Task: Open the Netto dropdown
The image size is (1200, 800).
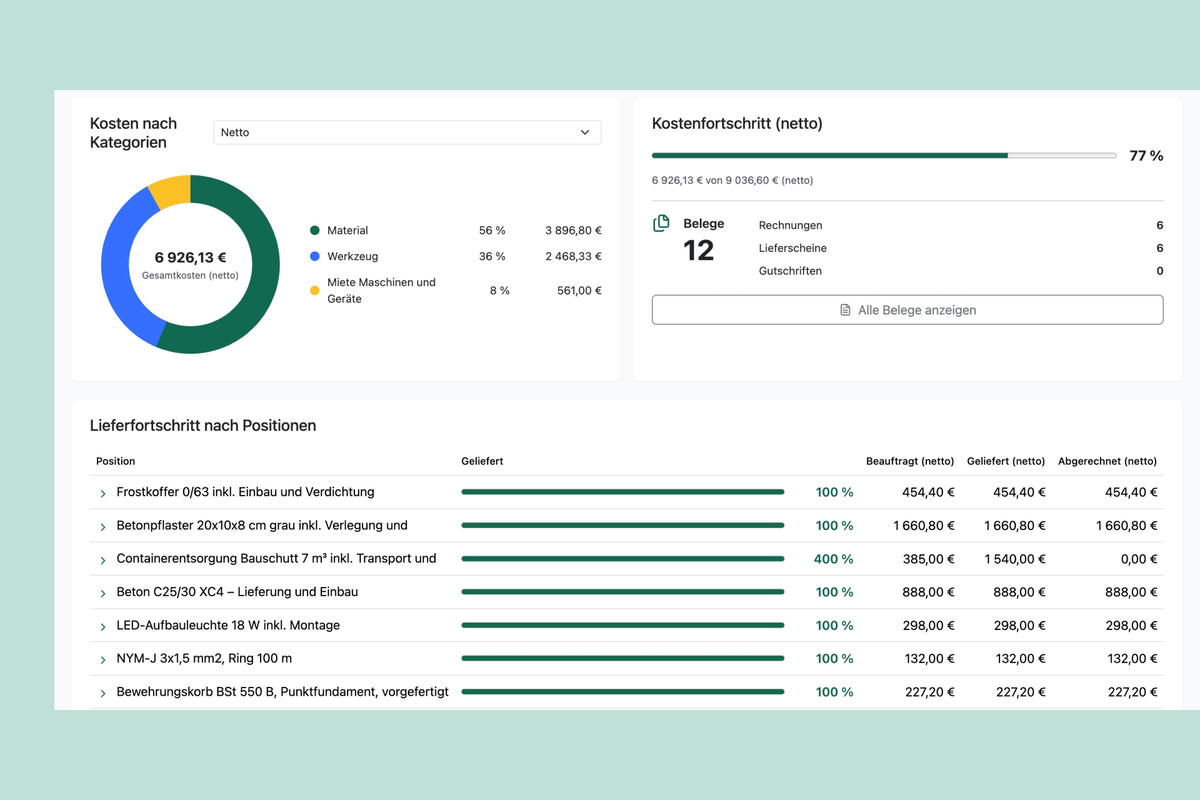Action: coord(407,132)
